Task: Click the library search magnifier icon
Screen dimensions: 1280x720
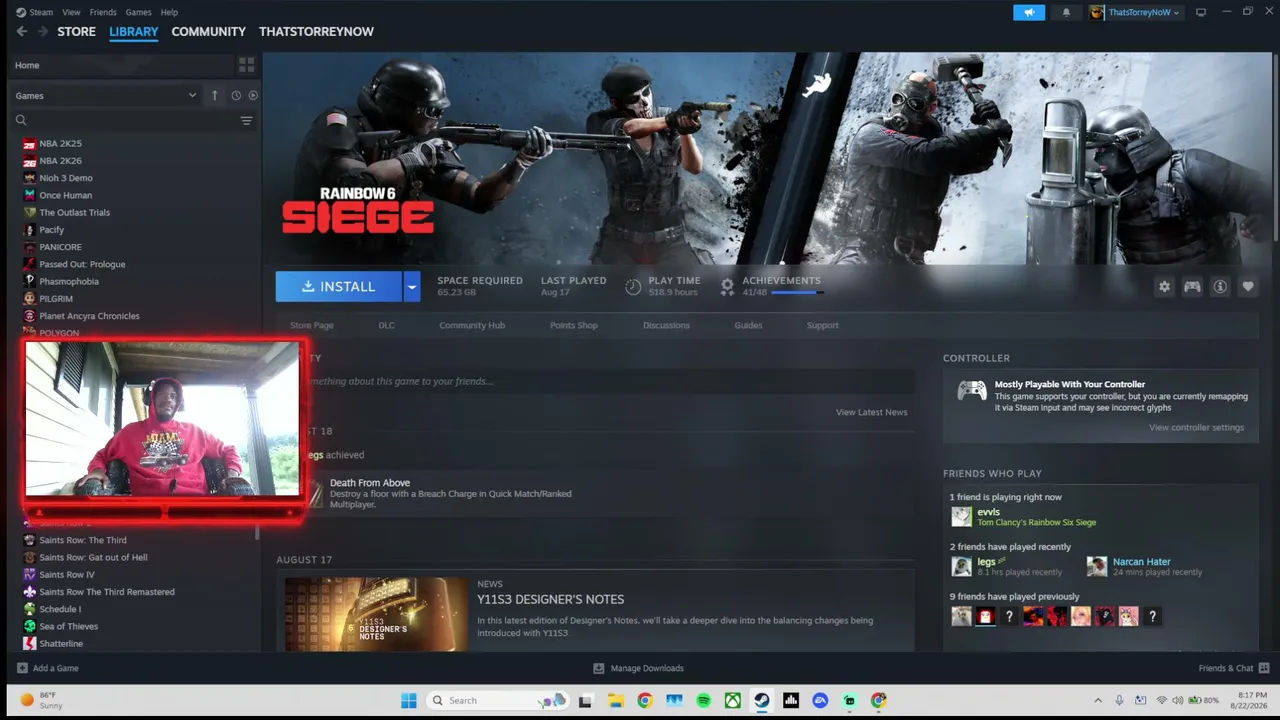Action: coord(20,121)
